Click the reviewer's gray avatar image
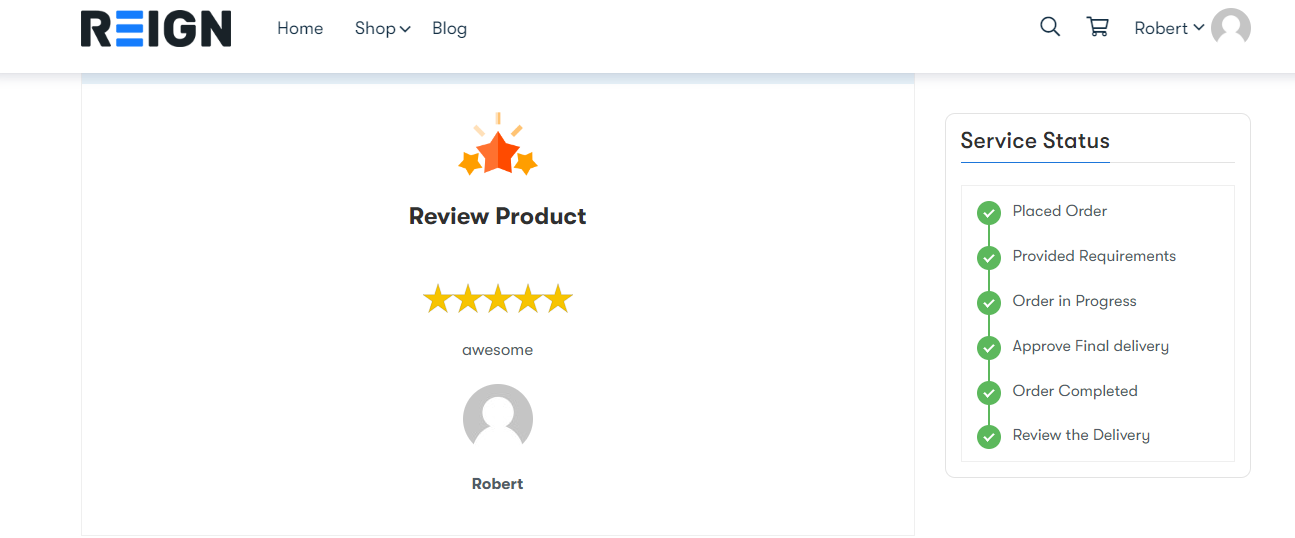Screen dimensions: 1295x538 (498, 418)
